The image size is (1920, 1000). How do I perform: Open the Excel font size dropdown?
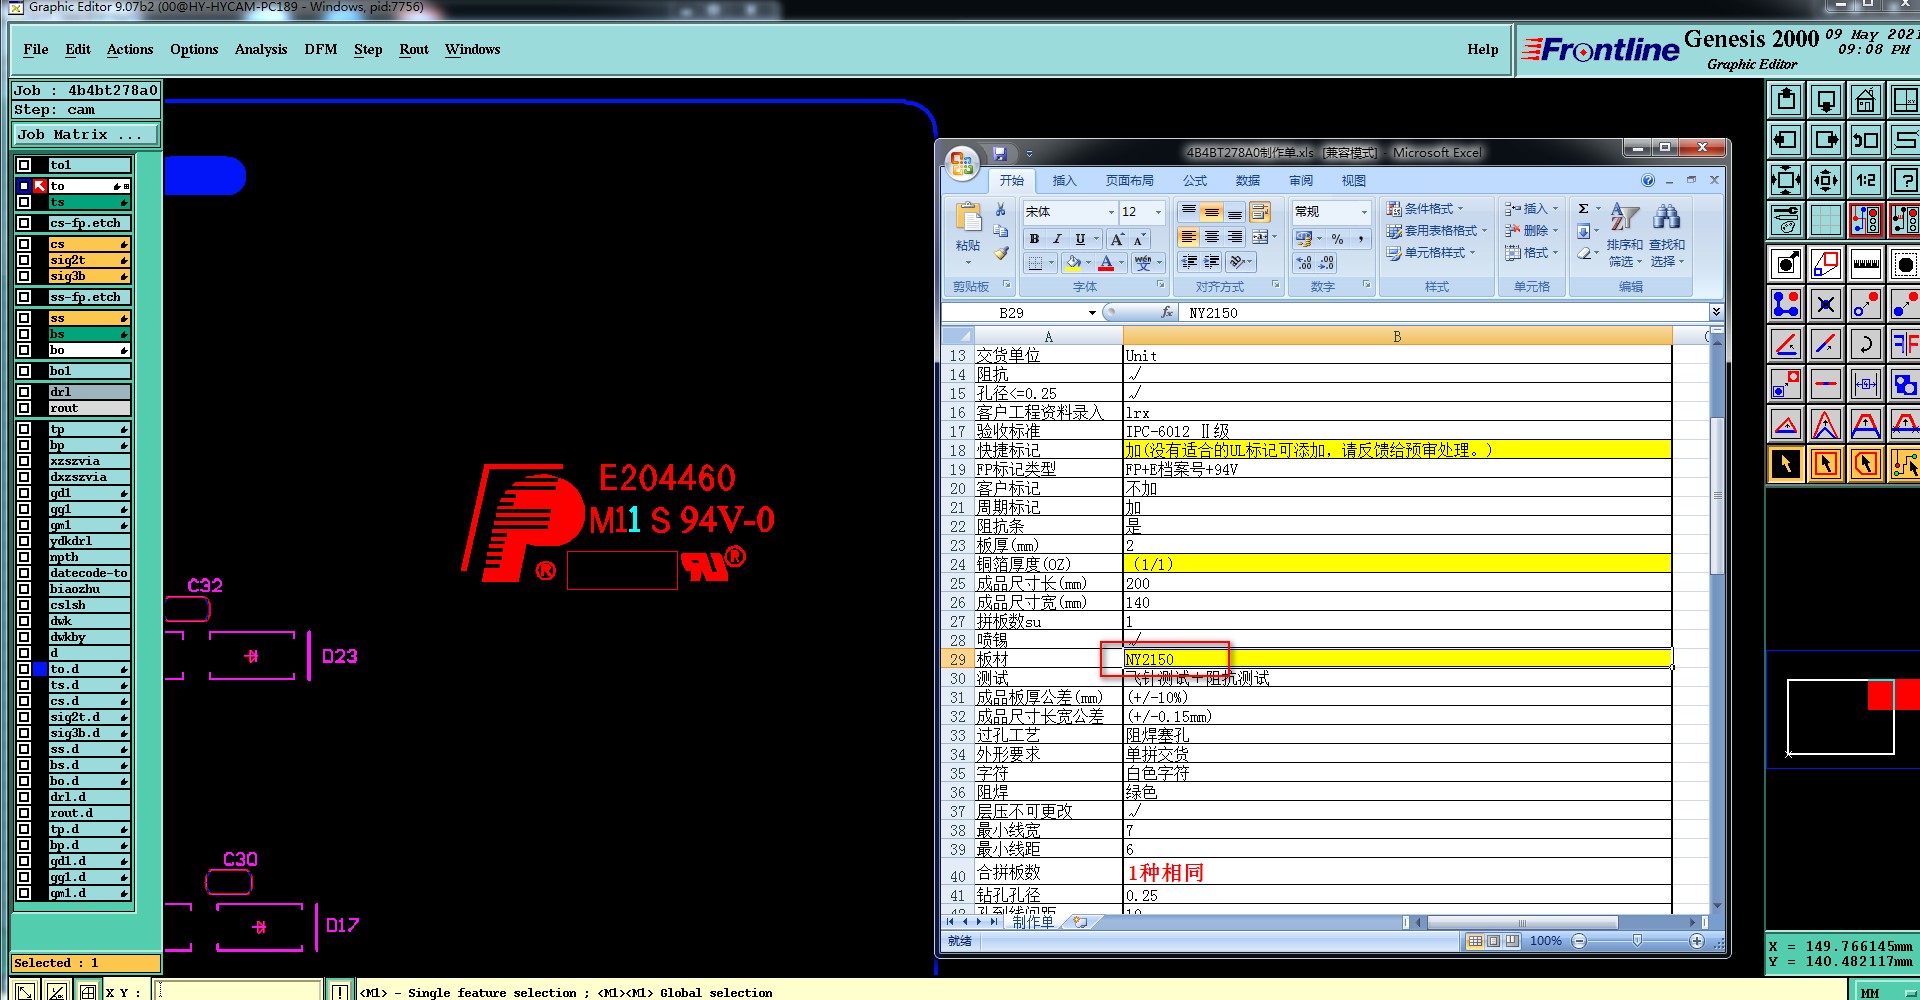[x=1158, y=212]
